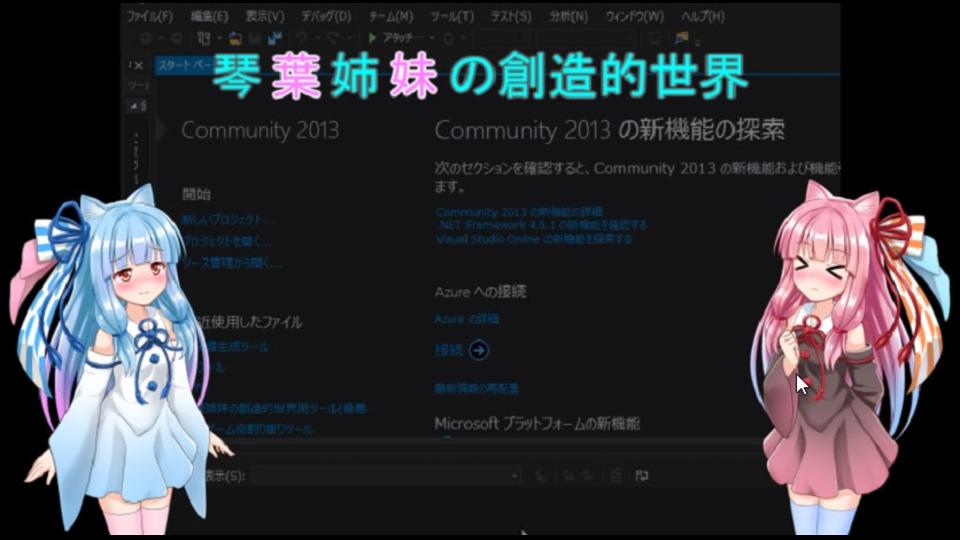The height and width of the screenshot is (540, 960).
Task: Open recent file ending 生成ツール
Action: 236,347
